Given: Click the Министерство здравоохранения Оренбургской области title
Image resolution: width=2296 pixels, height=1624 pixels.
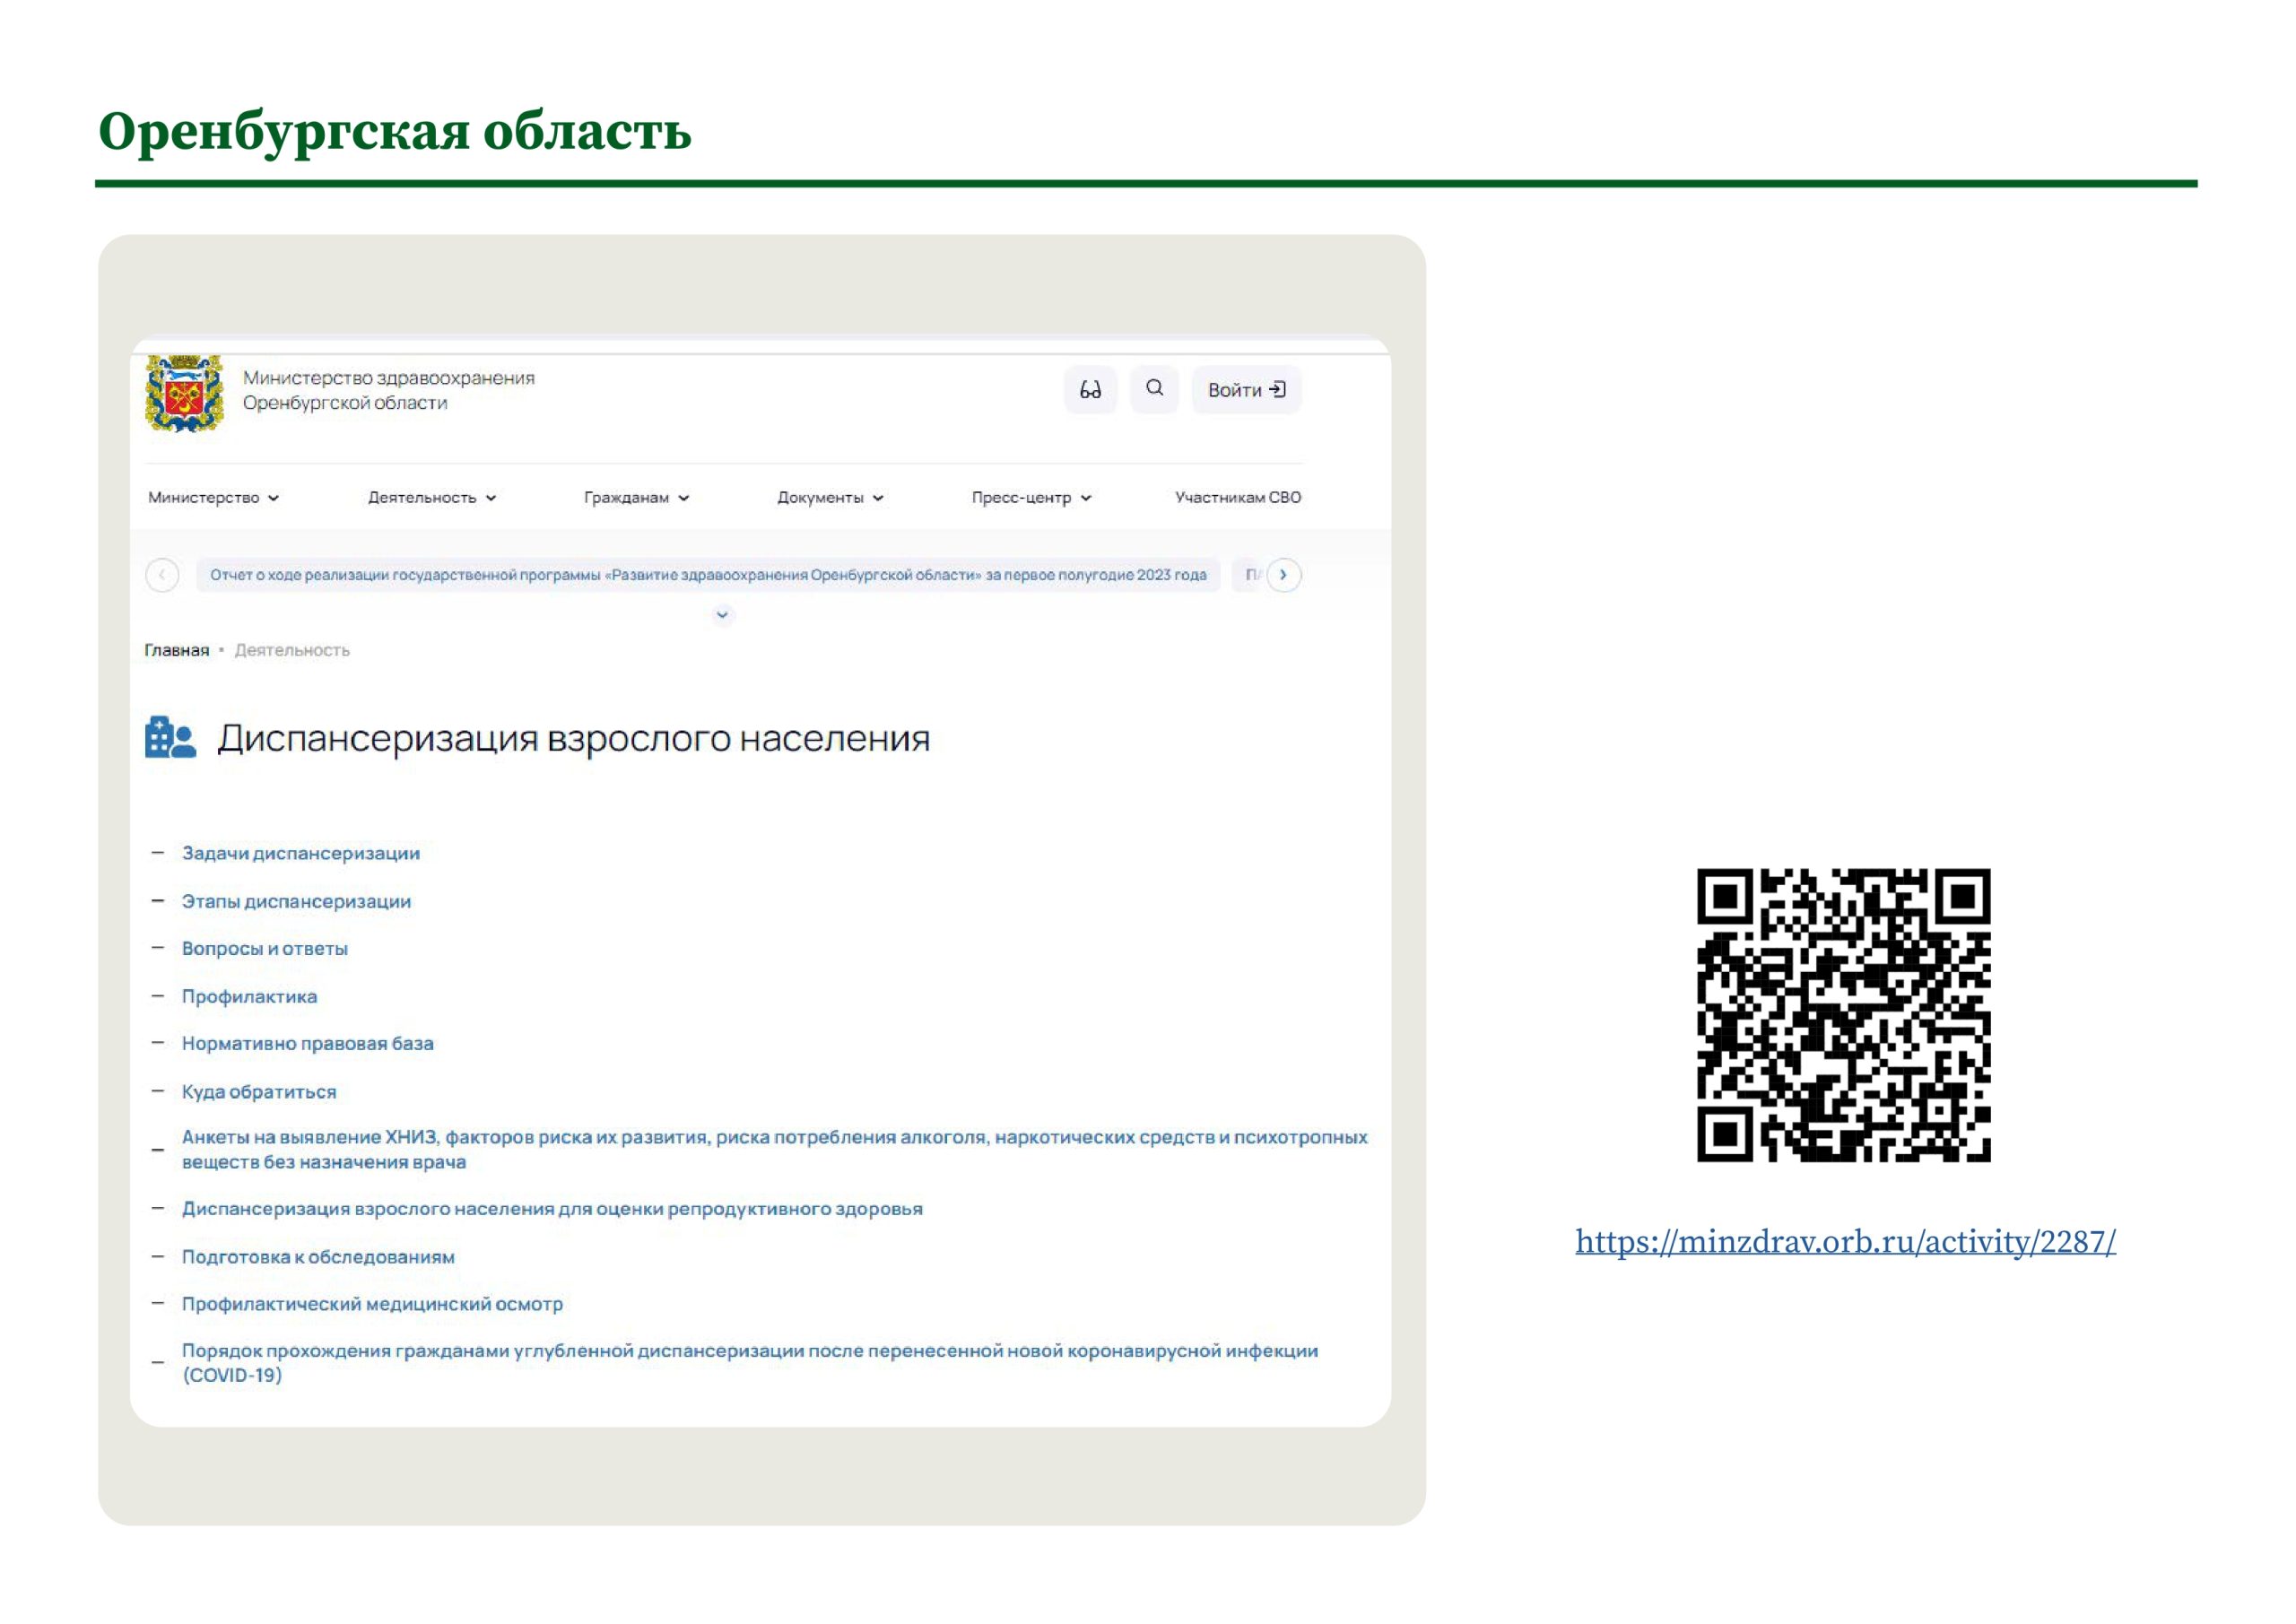Looking at the screenshot, I should (x=389, y=390).
